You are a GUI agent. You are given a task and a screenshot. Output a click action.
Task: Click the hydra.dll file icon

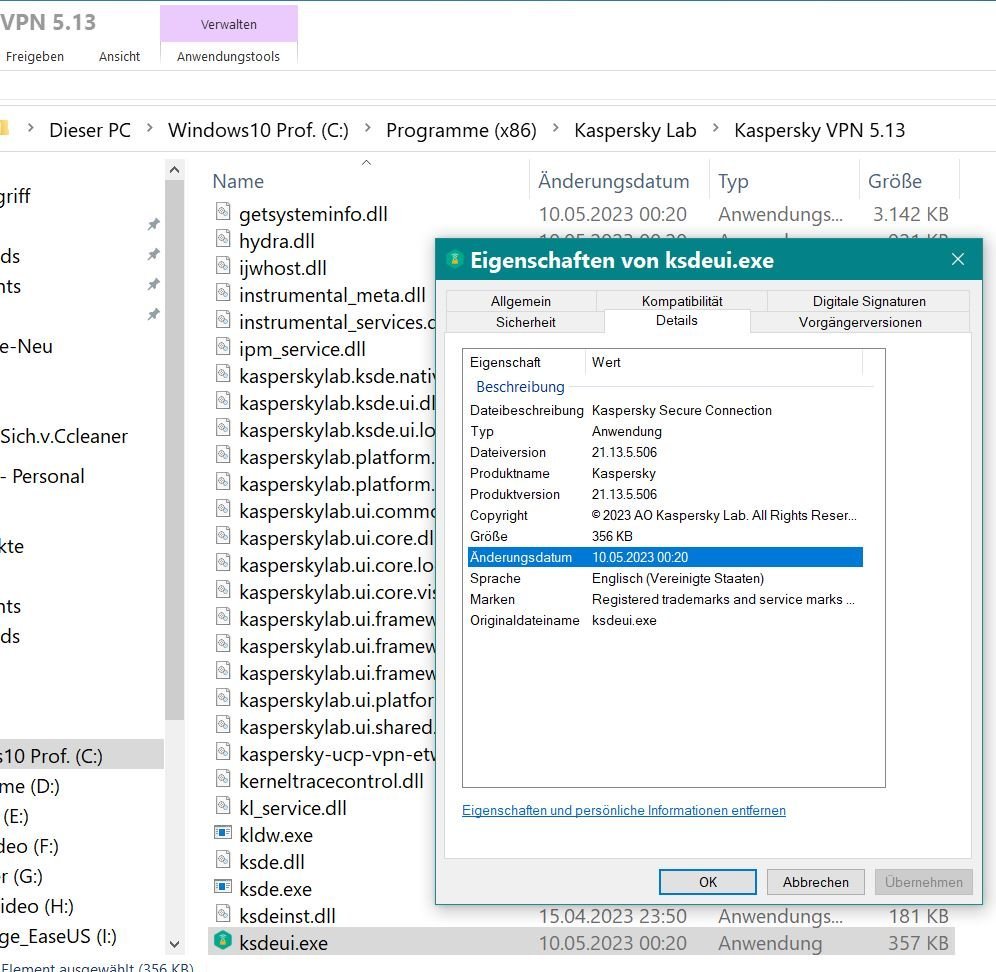(223, 239)
